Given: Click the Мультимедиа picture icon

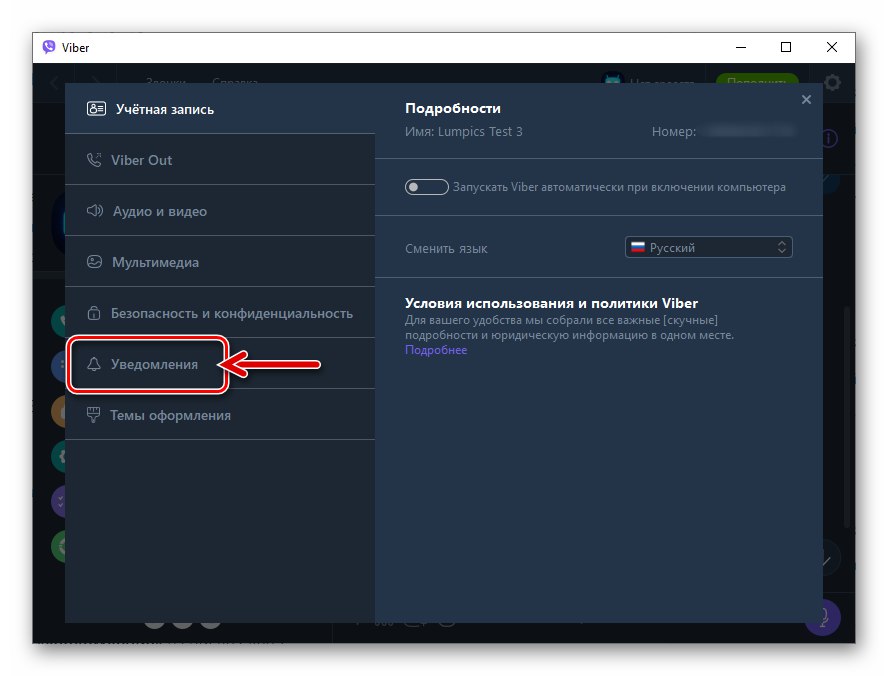Looking at the screenshot, I should (96, 262).
